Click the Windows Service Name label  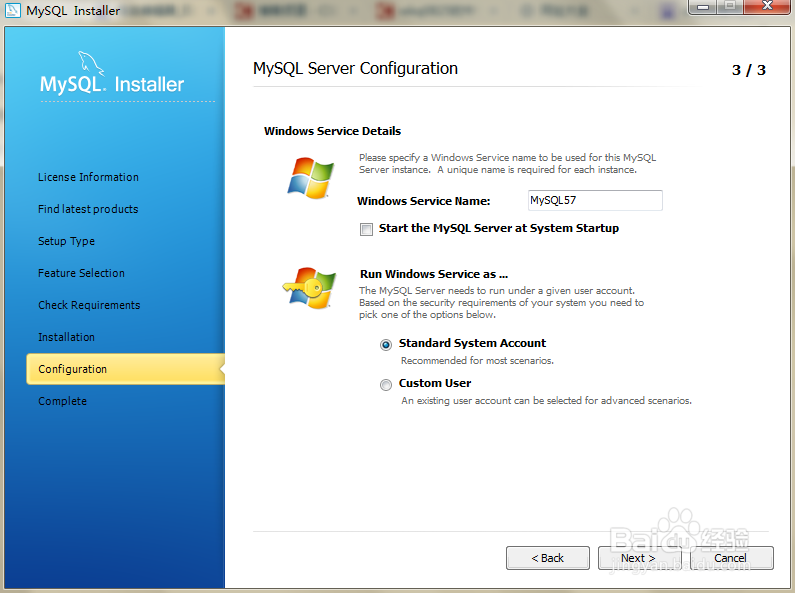424,201
